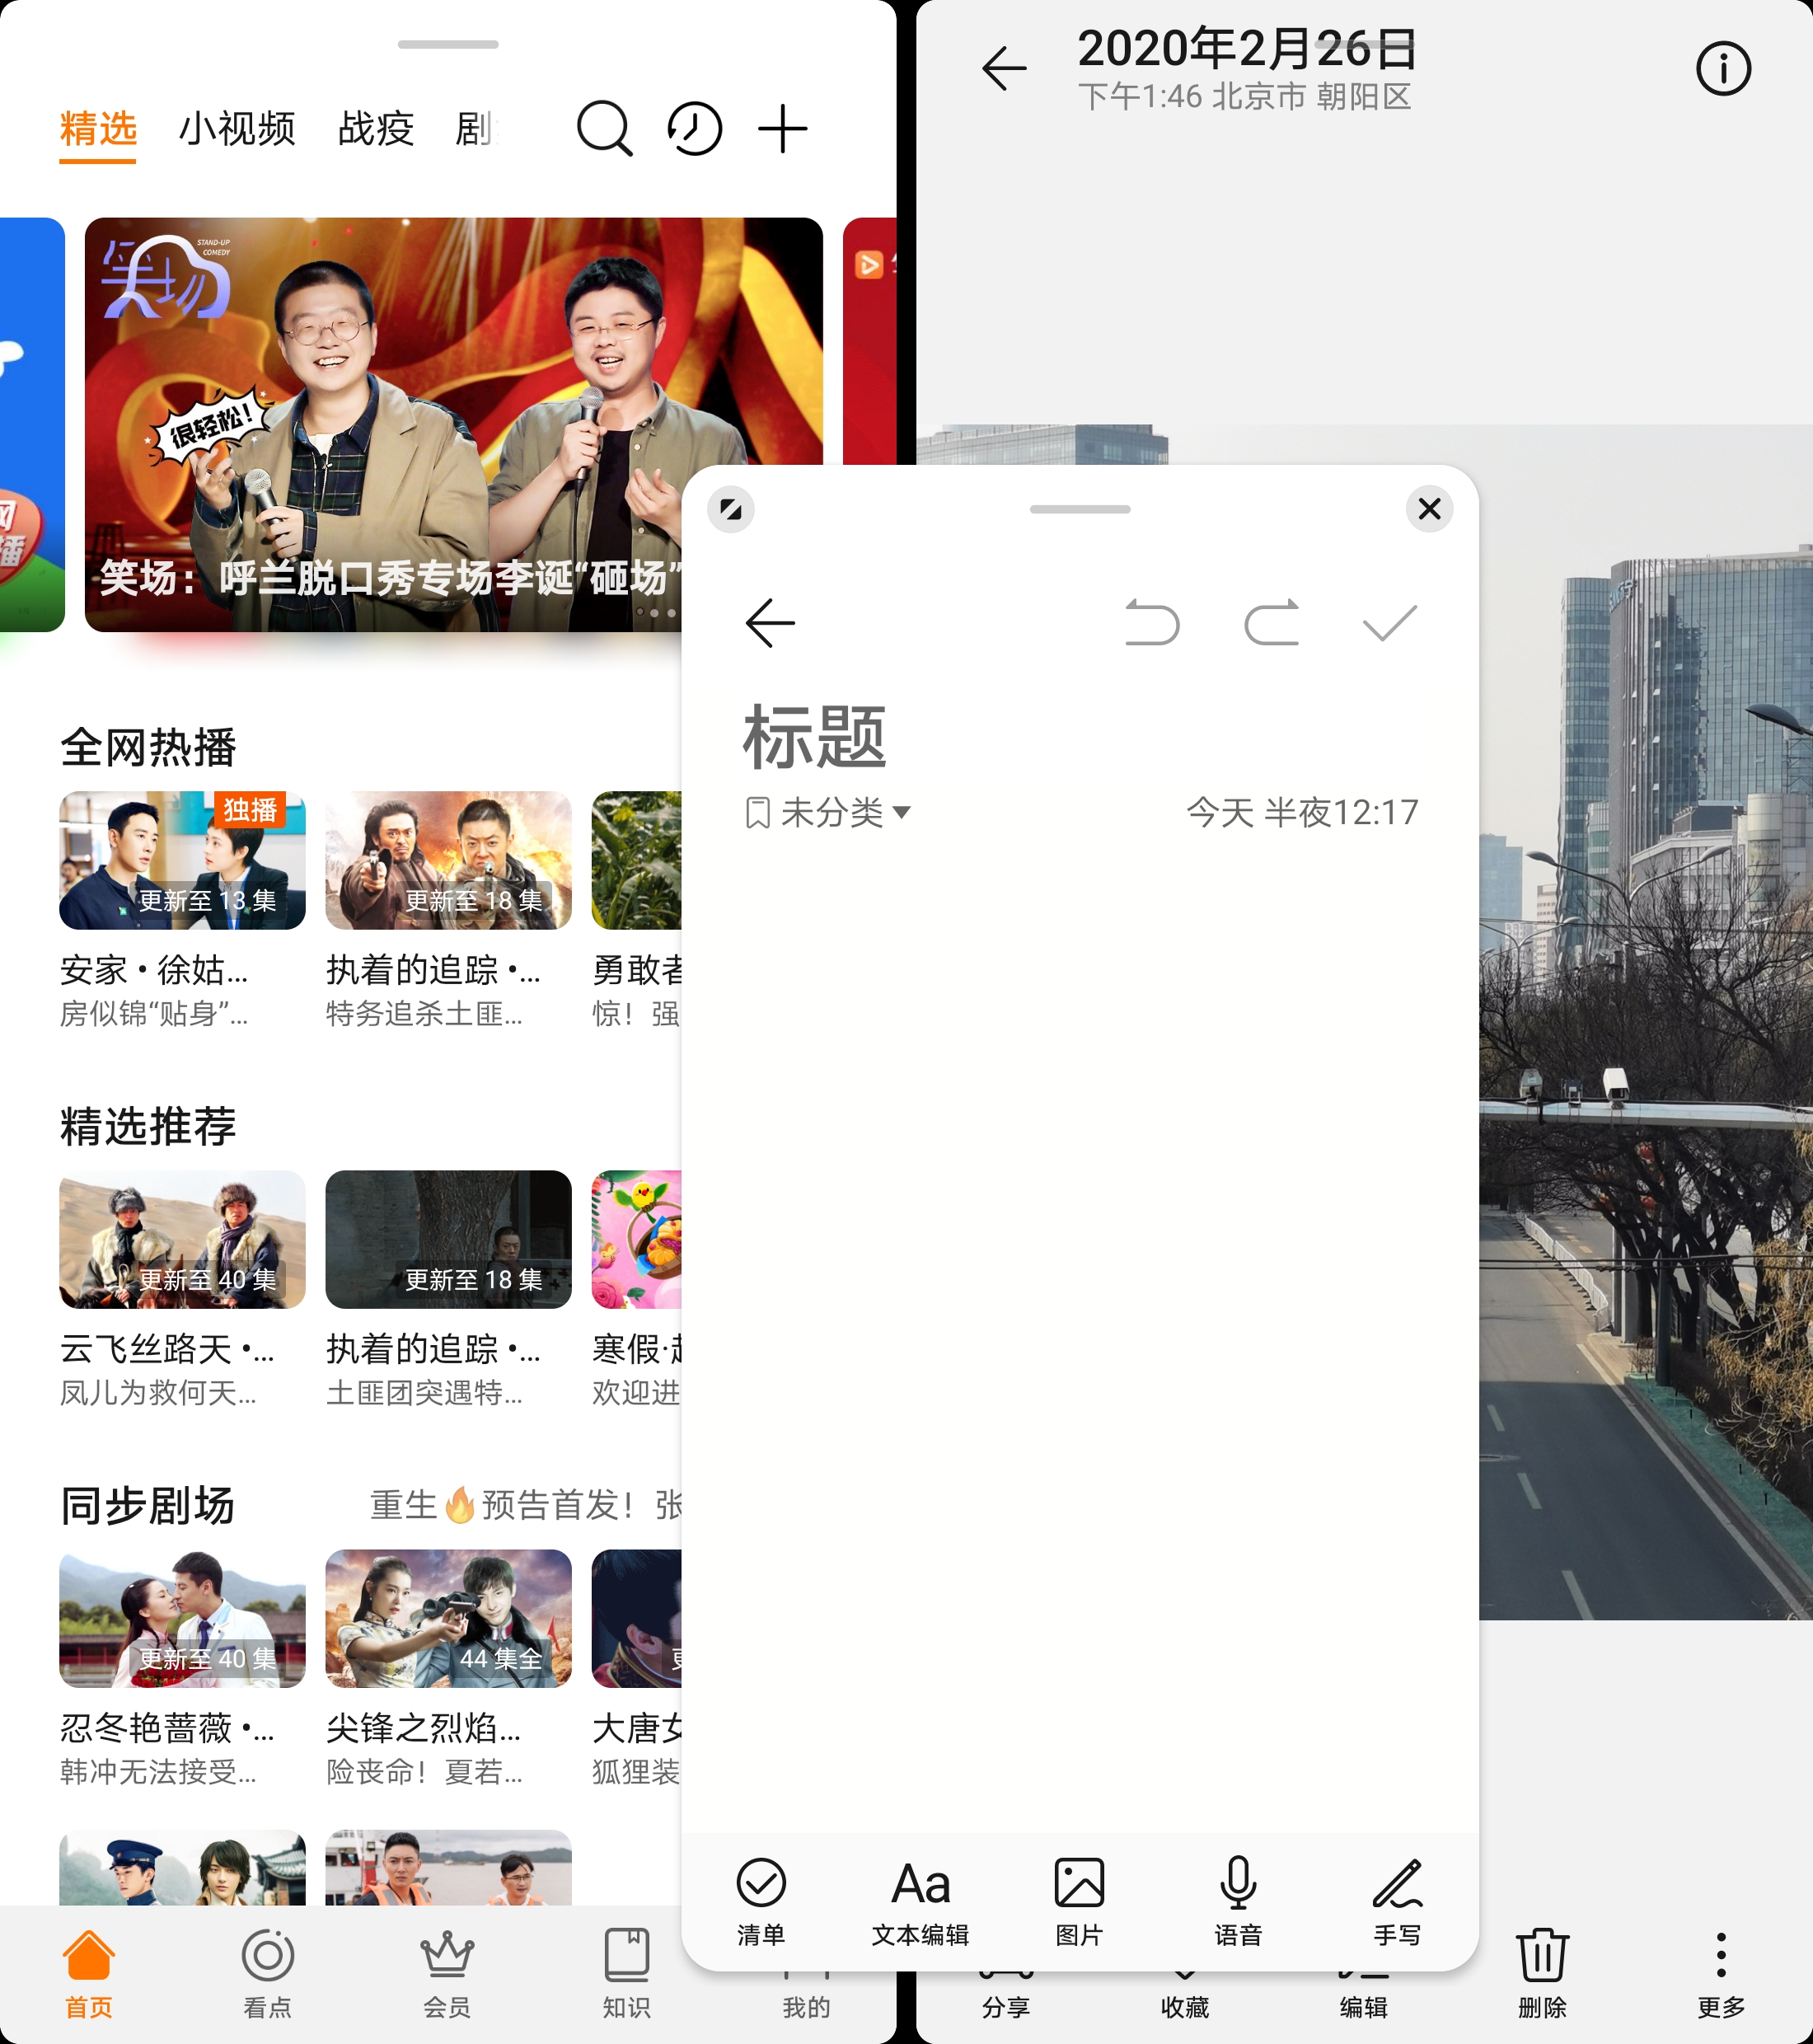Open the 安家 drama thumbnail
The height and width of the screenshot is (2044, 1813).
(182, 860)
